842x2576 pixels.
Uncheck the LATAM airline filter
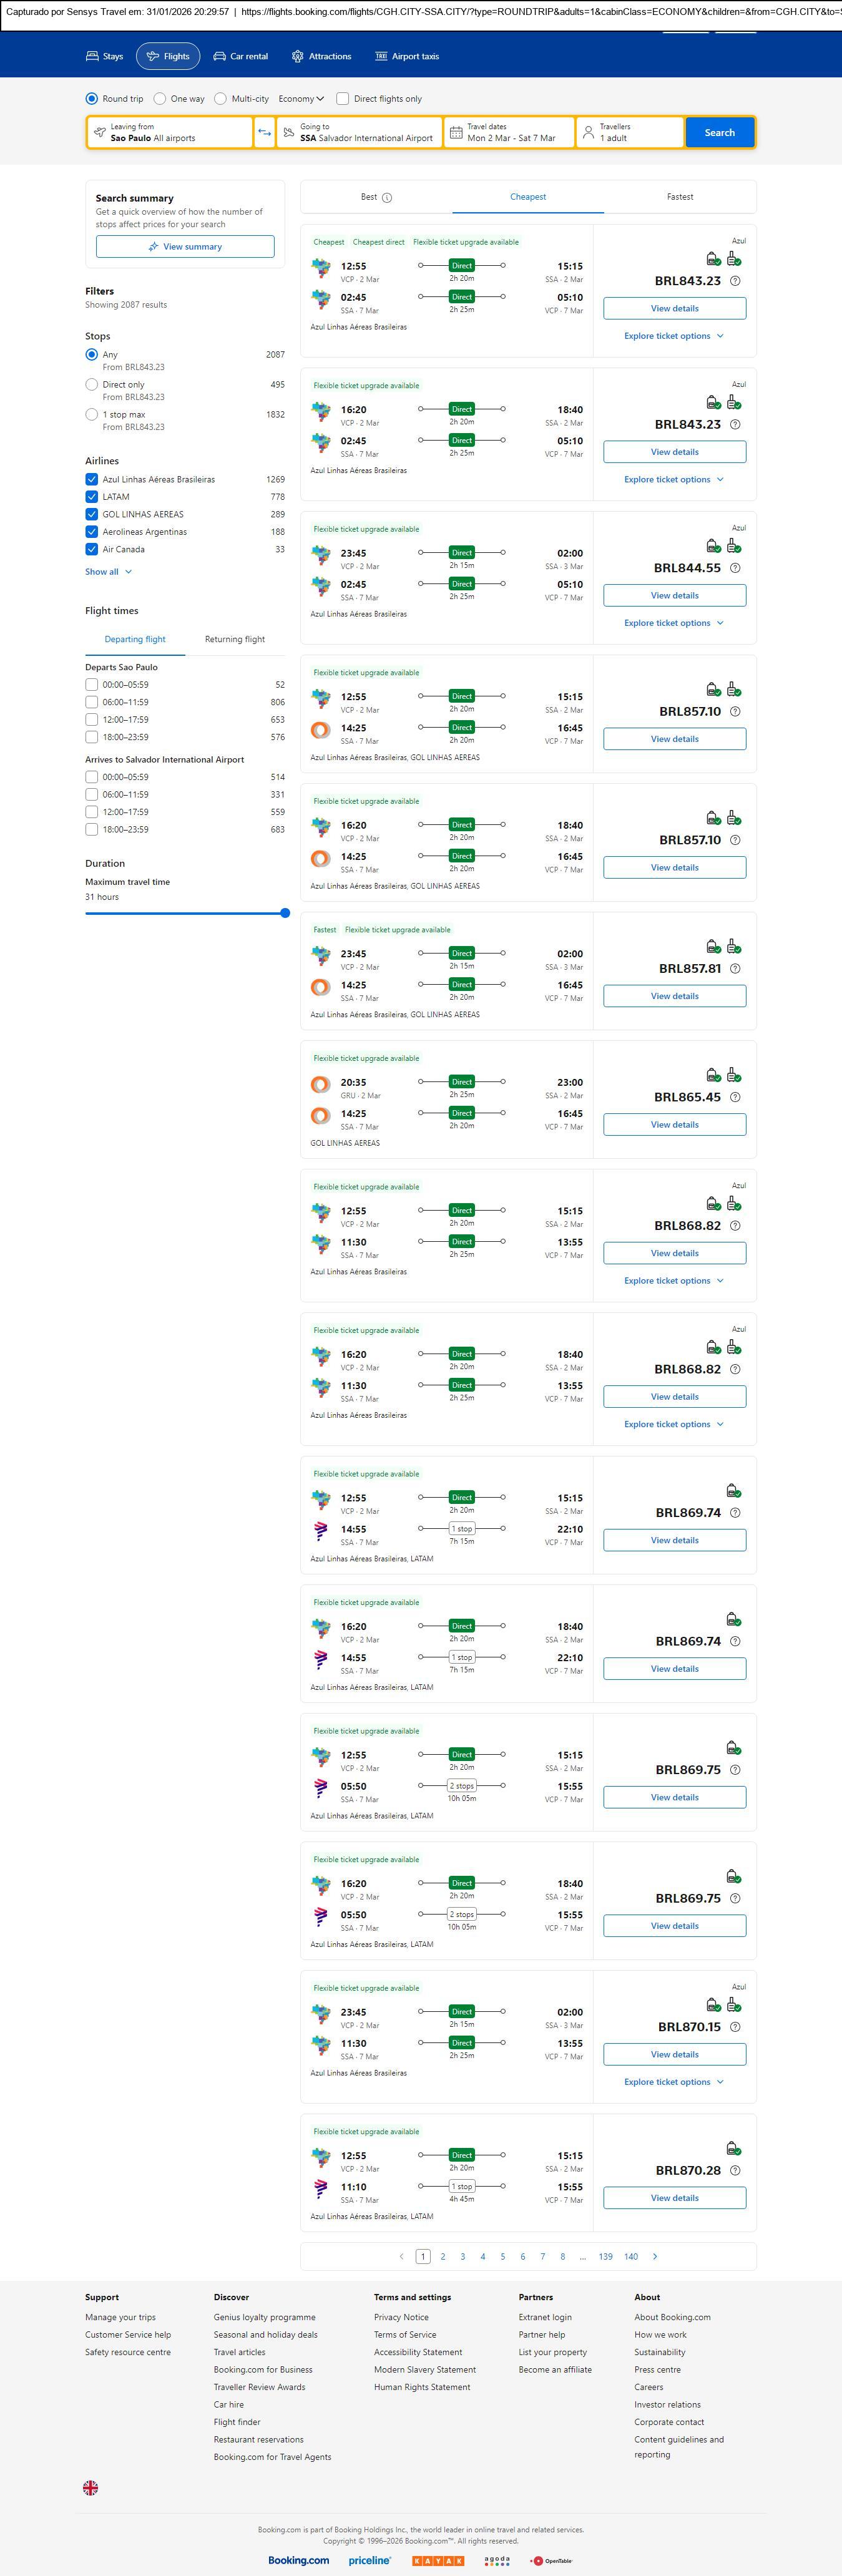(92, 497)
